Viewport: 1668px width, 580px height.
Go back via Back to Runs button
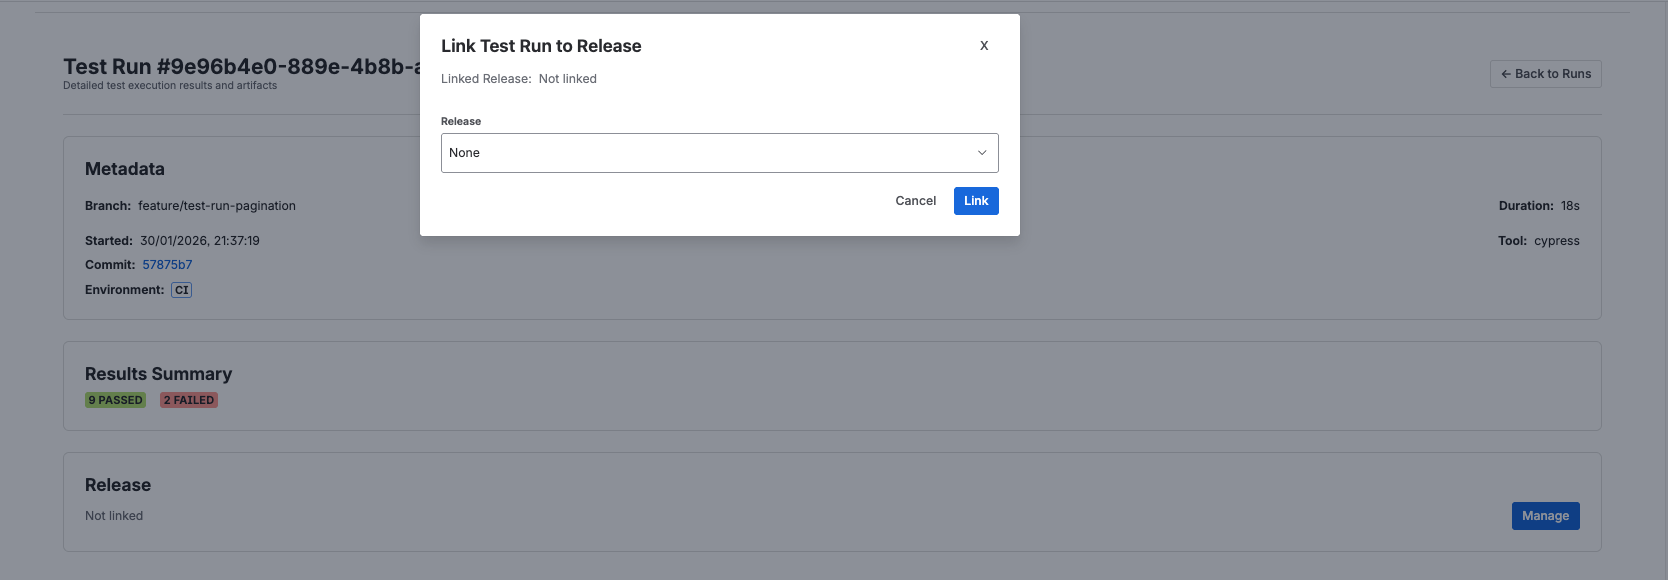pos(1546,74)
